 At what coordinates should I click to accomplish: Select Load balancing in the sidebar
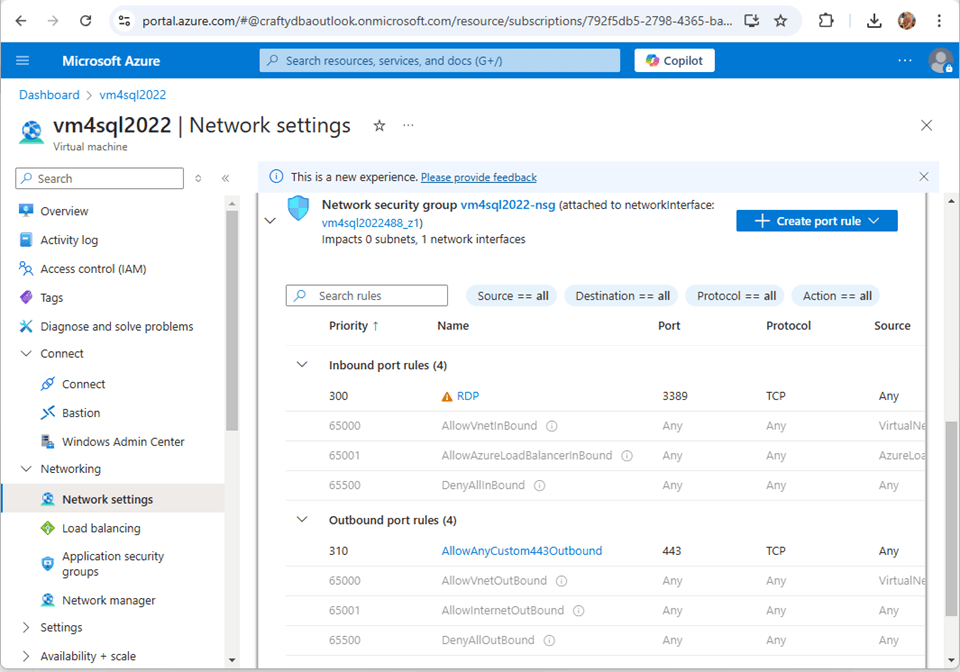(x=101, y=528)
